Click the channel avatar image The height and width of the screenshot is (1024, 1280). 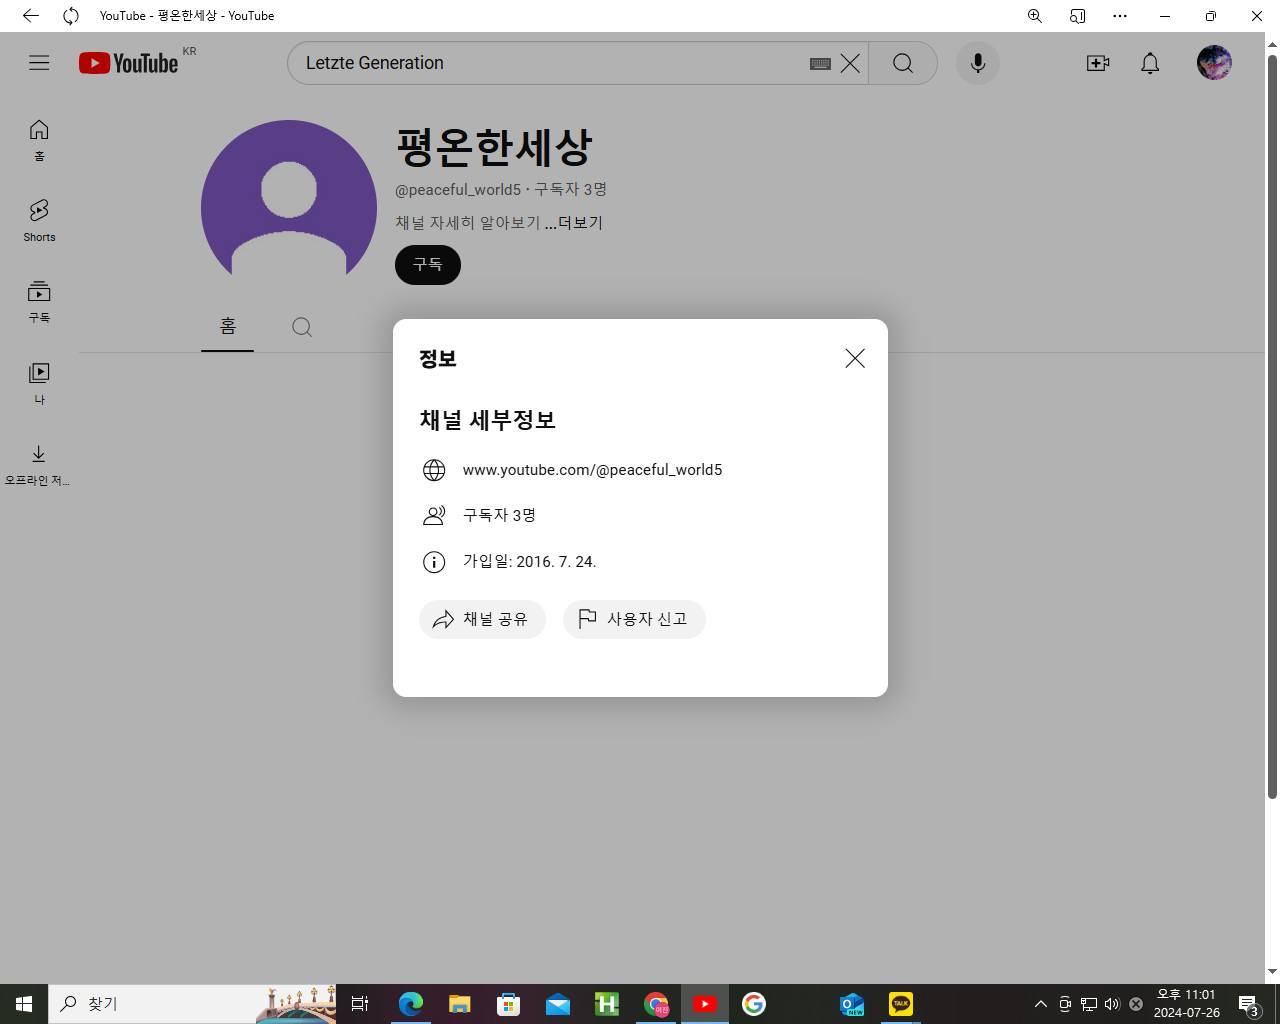coord(289,208)
